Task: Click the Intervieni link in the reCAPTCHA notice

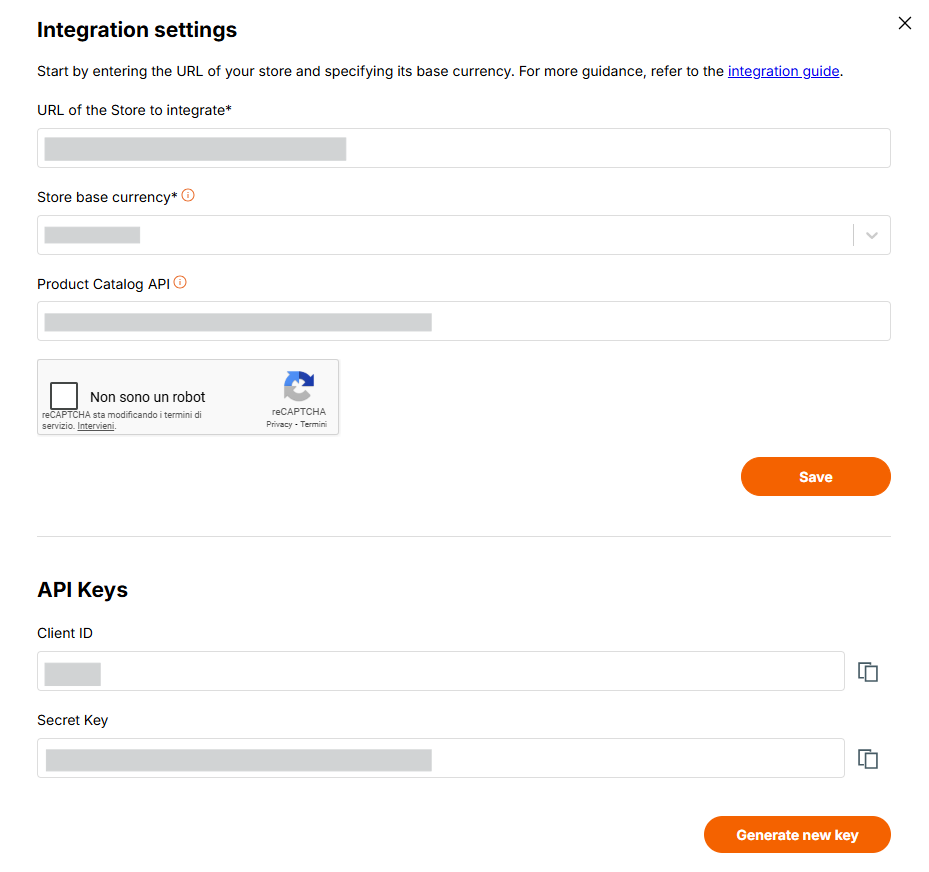Action: tap(96, 426)
